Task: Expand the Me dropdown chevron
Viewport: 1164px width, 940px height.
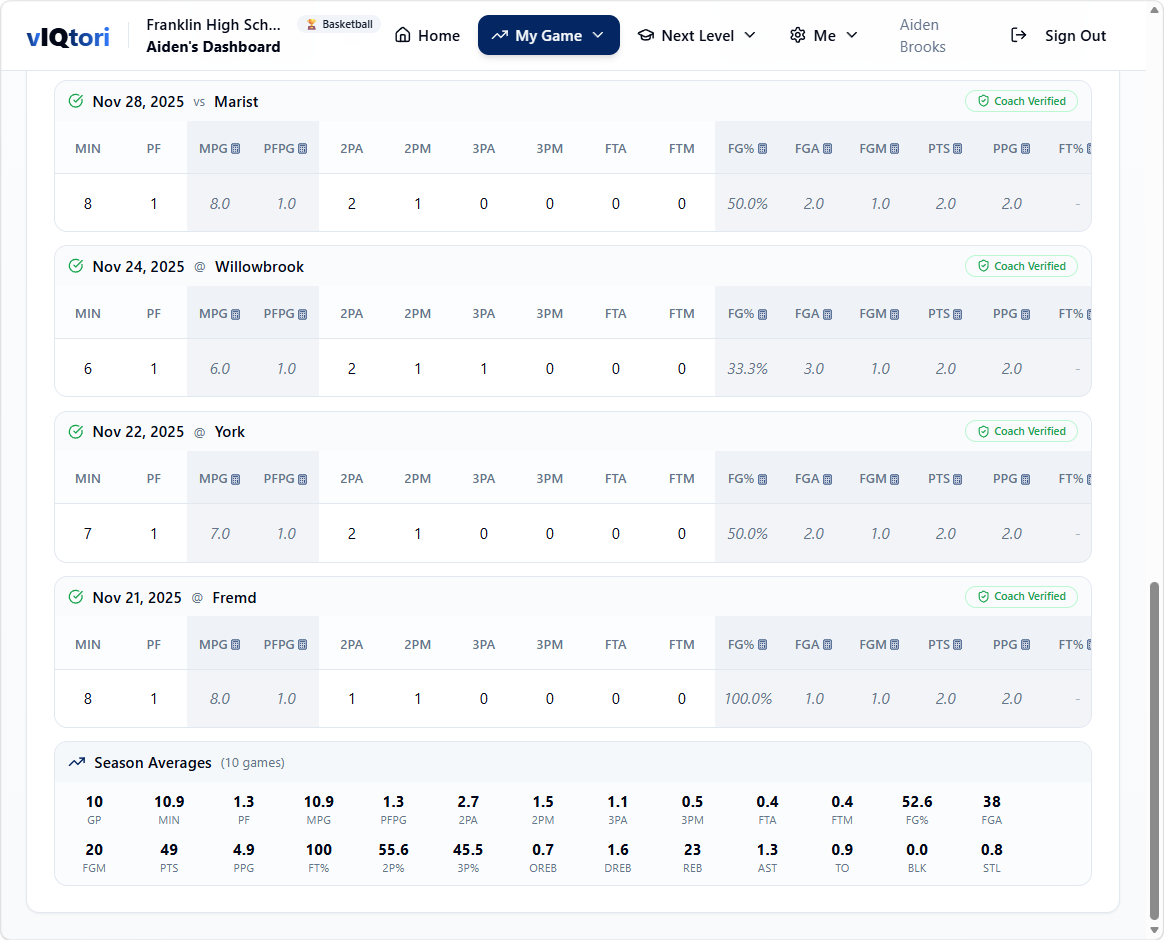Action: click(x=851, y=35)
